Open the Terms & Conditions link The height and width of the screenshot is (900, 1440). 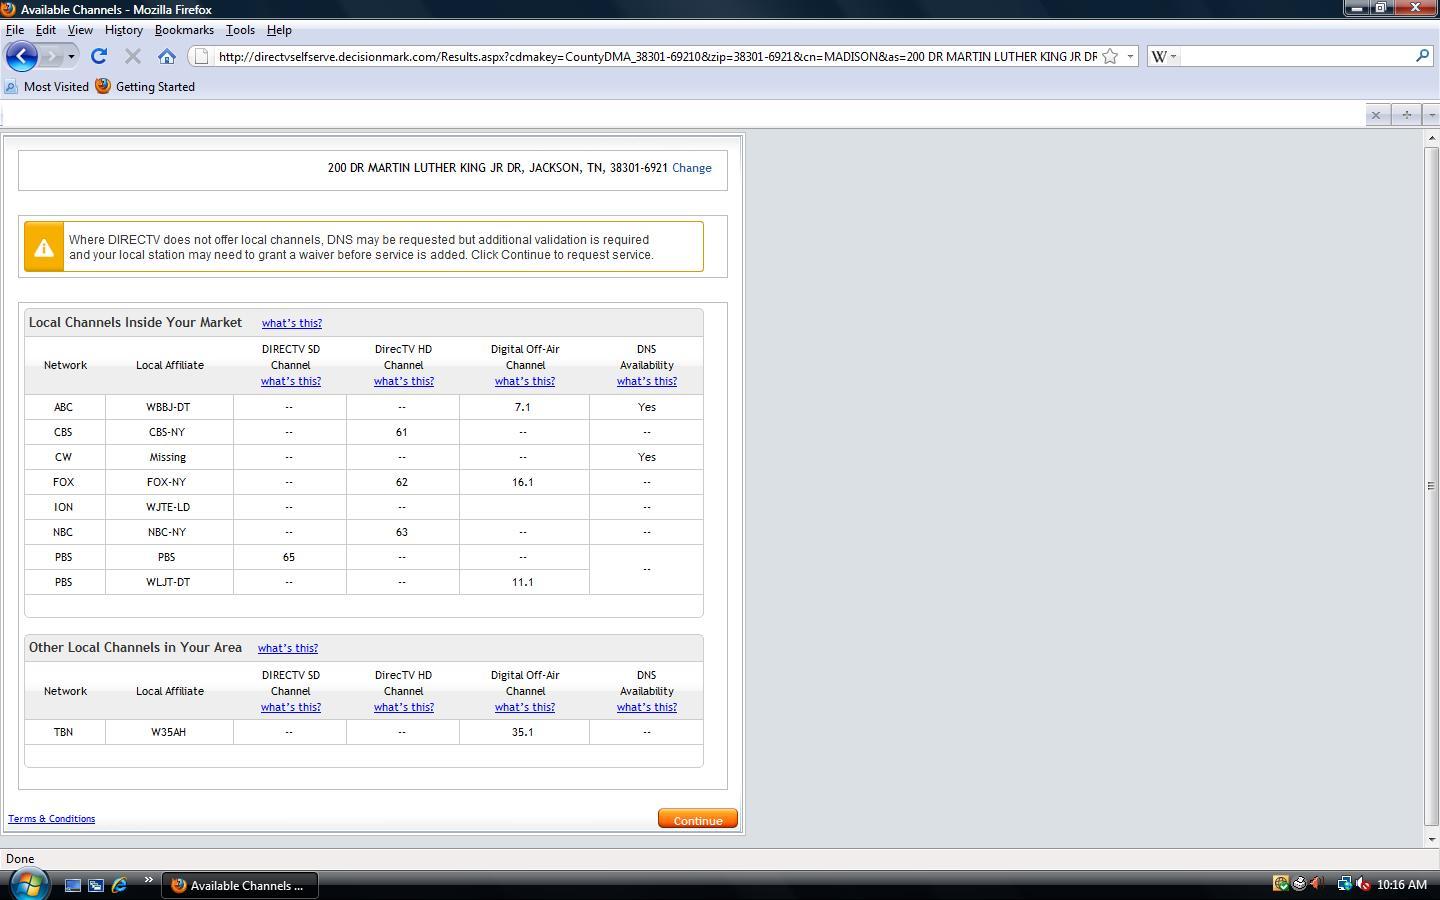(52, 819)
